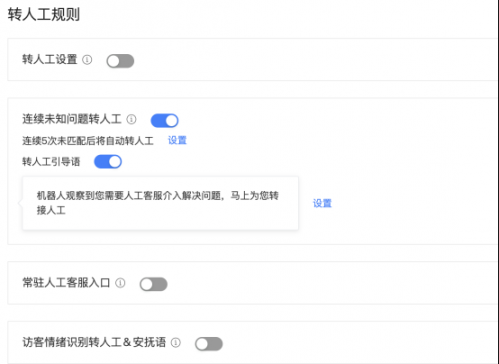Click the 机器人观察到 guide message text box
Viewport: 499px width, 364px height.
(x=160, y=203)
